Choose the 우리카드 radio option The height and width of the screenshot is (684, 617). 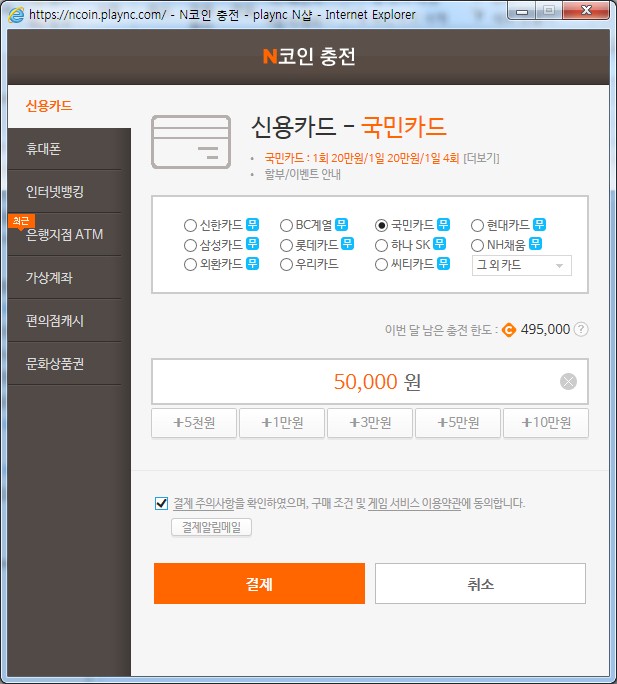[x=286, y=265]
